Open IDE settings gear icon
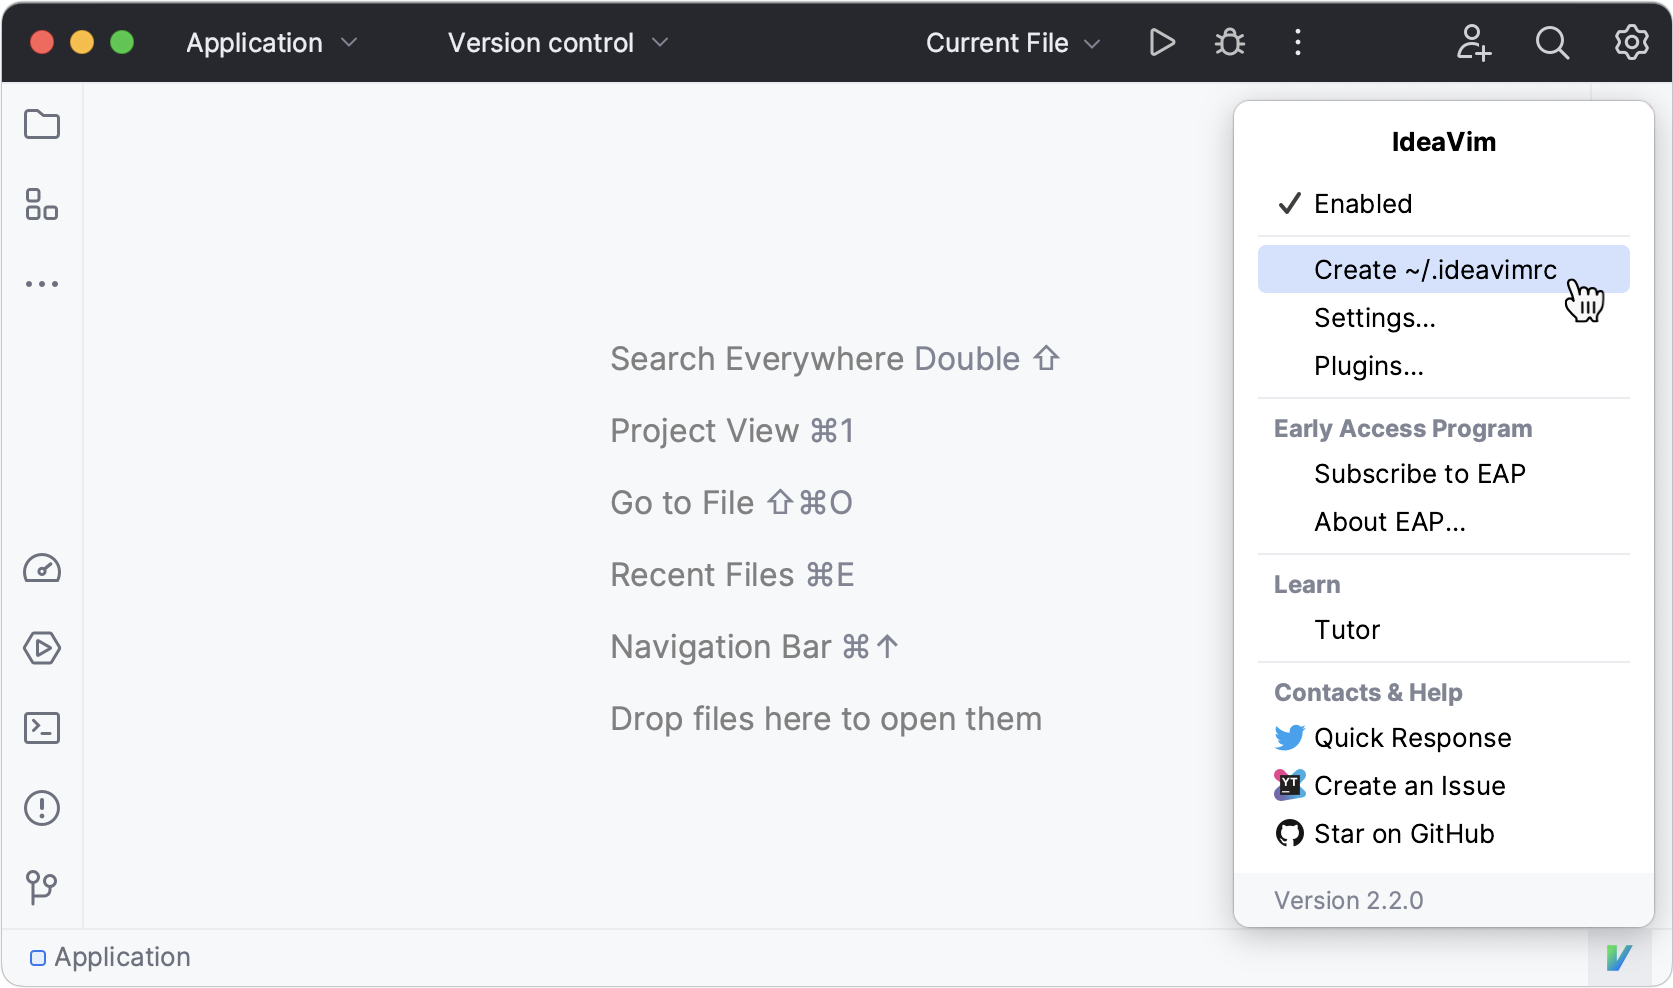 coord(1632,42)
